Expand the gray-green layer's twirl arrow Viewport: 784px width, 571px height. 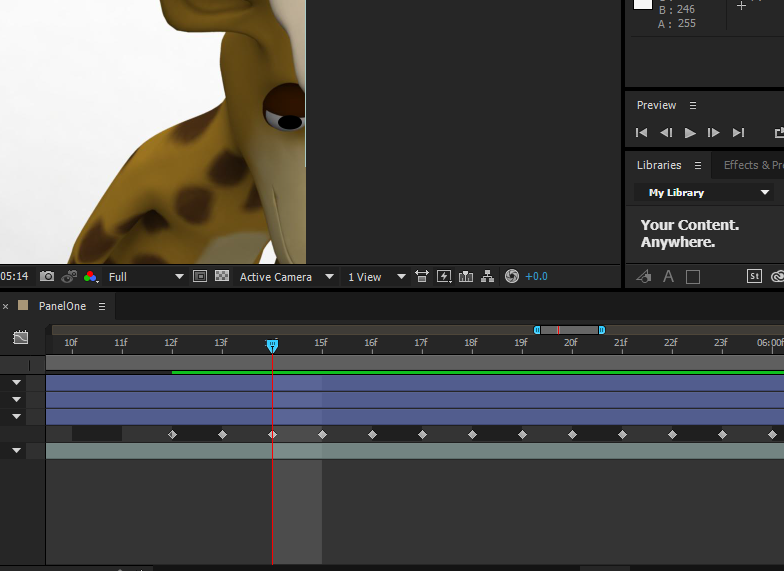coord(16,450)
